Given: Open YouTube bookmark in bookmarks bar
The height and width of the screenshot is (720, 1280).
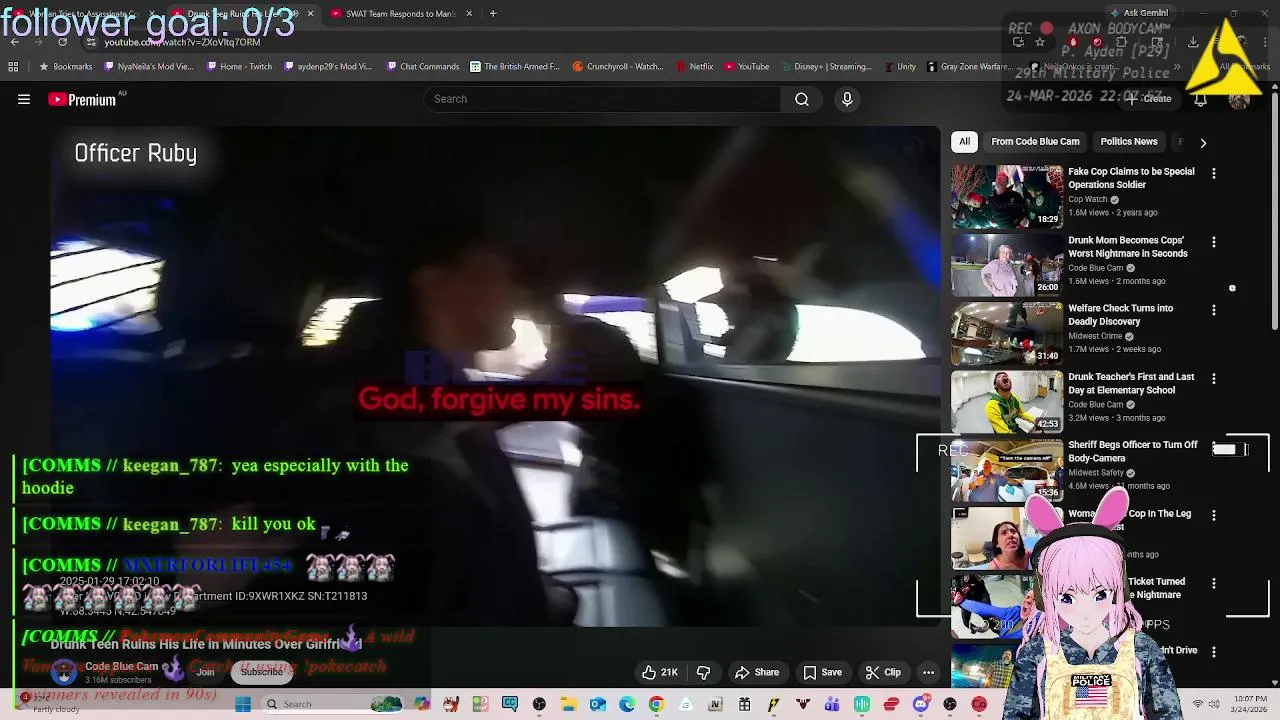Looking at the screenshot, I should tap(746, 67).
